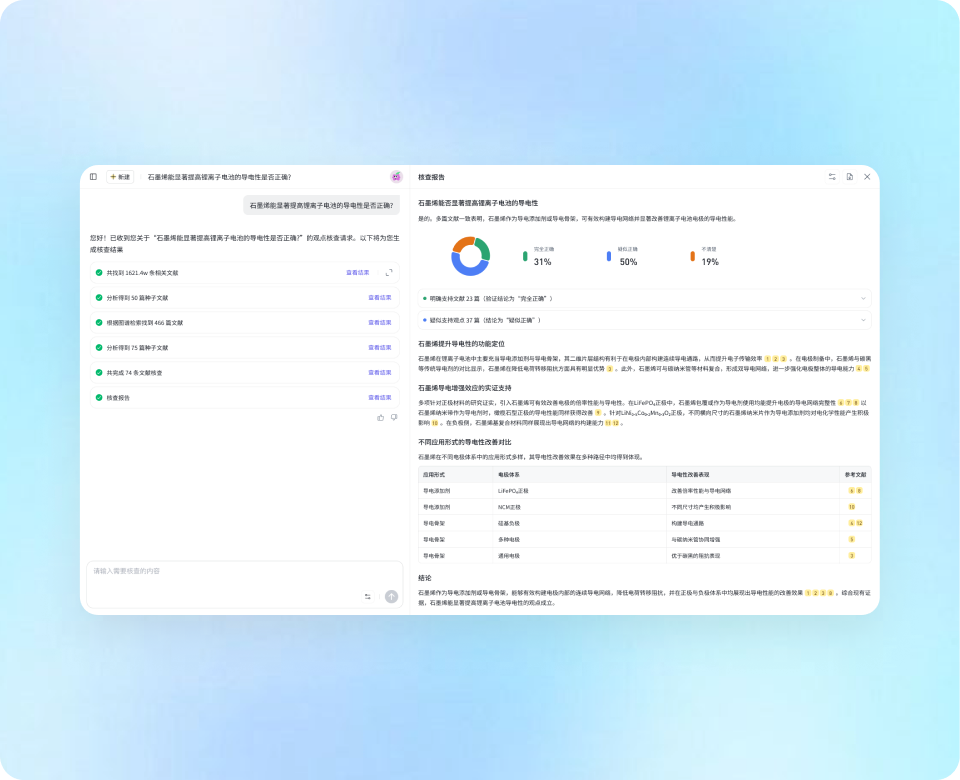Click the blue legend marker beside 50%
Screen dimensions: 960x780
pos(609,256)
